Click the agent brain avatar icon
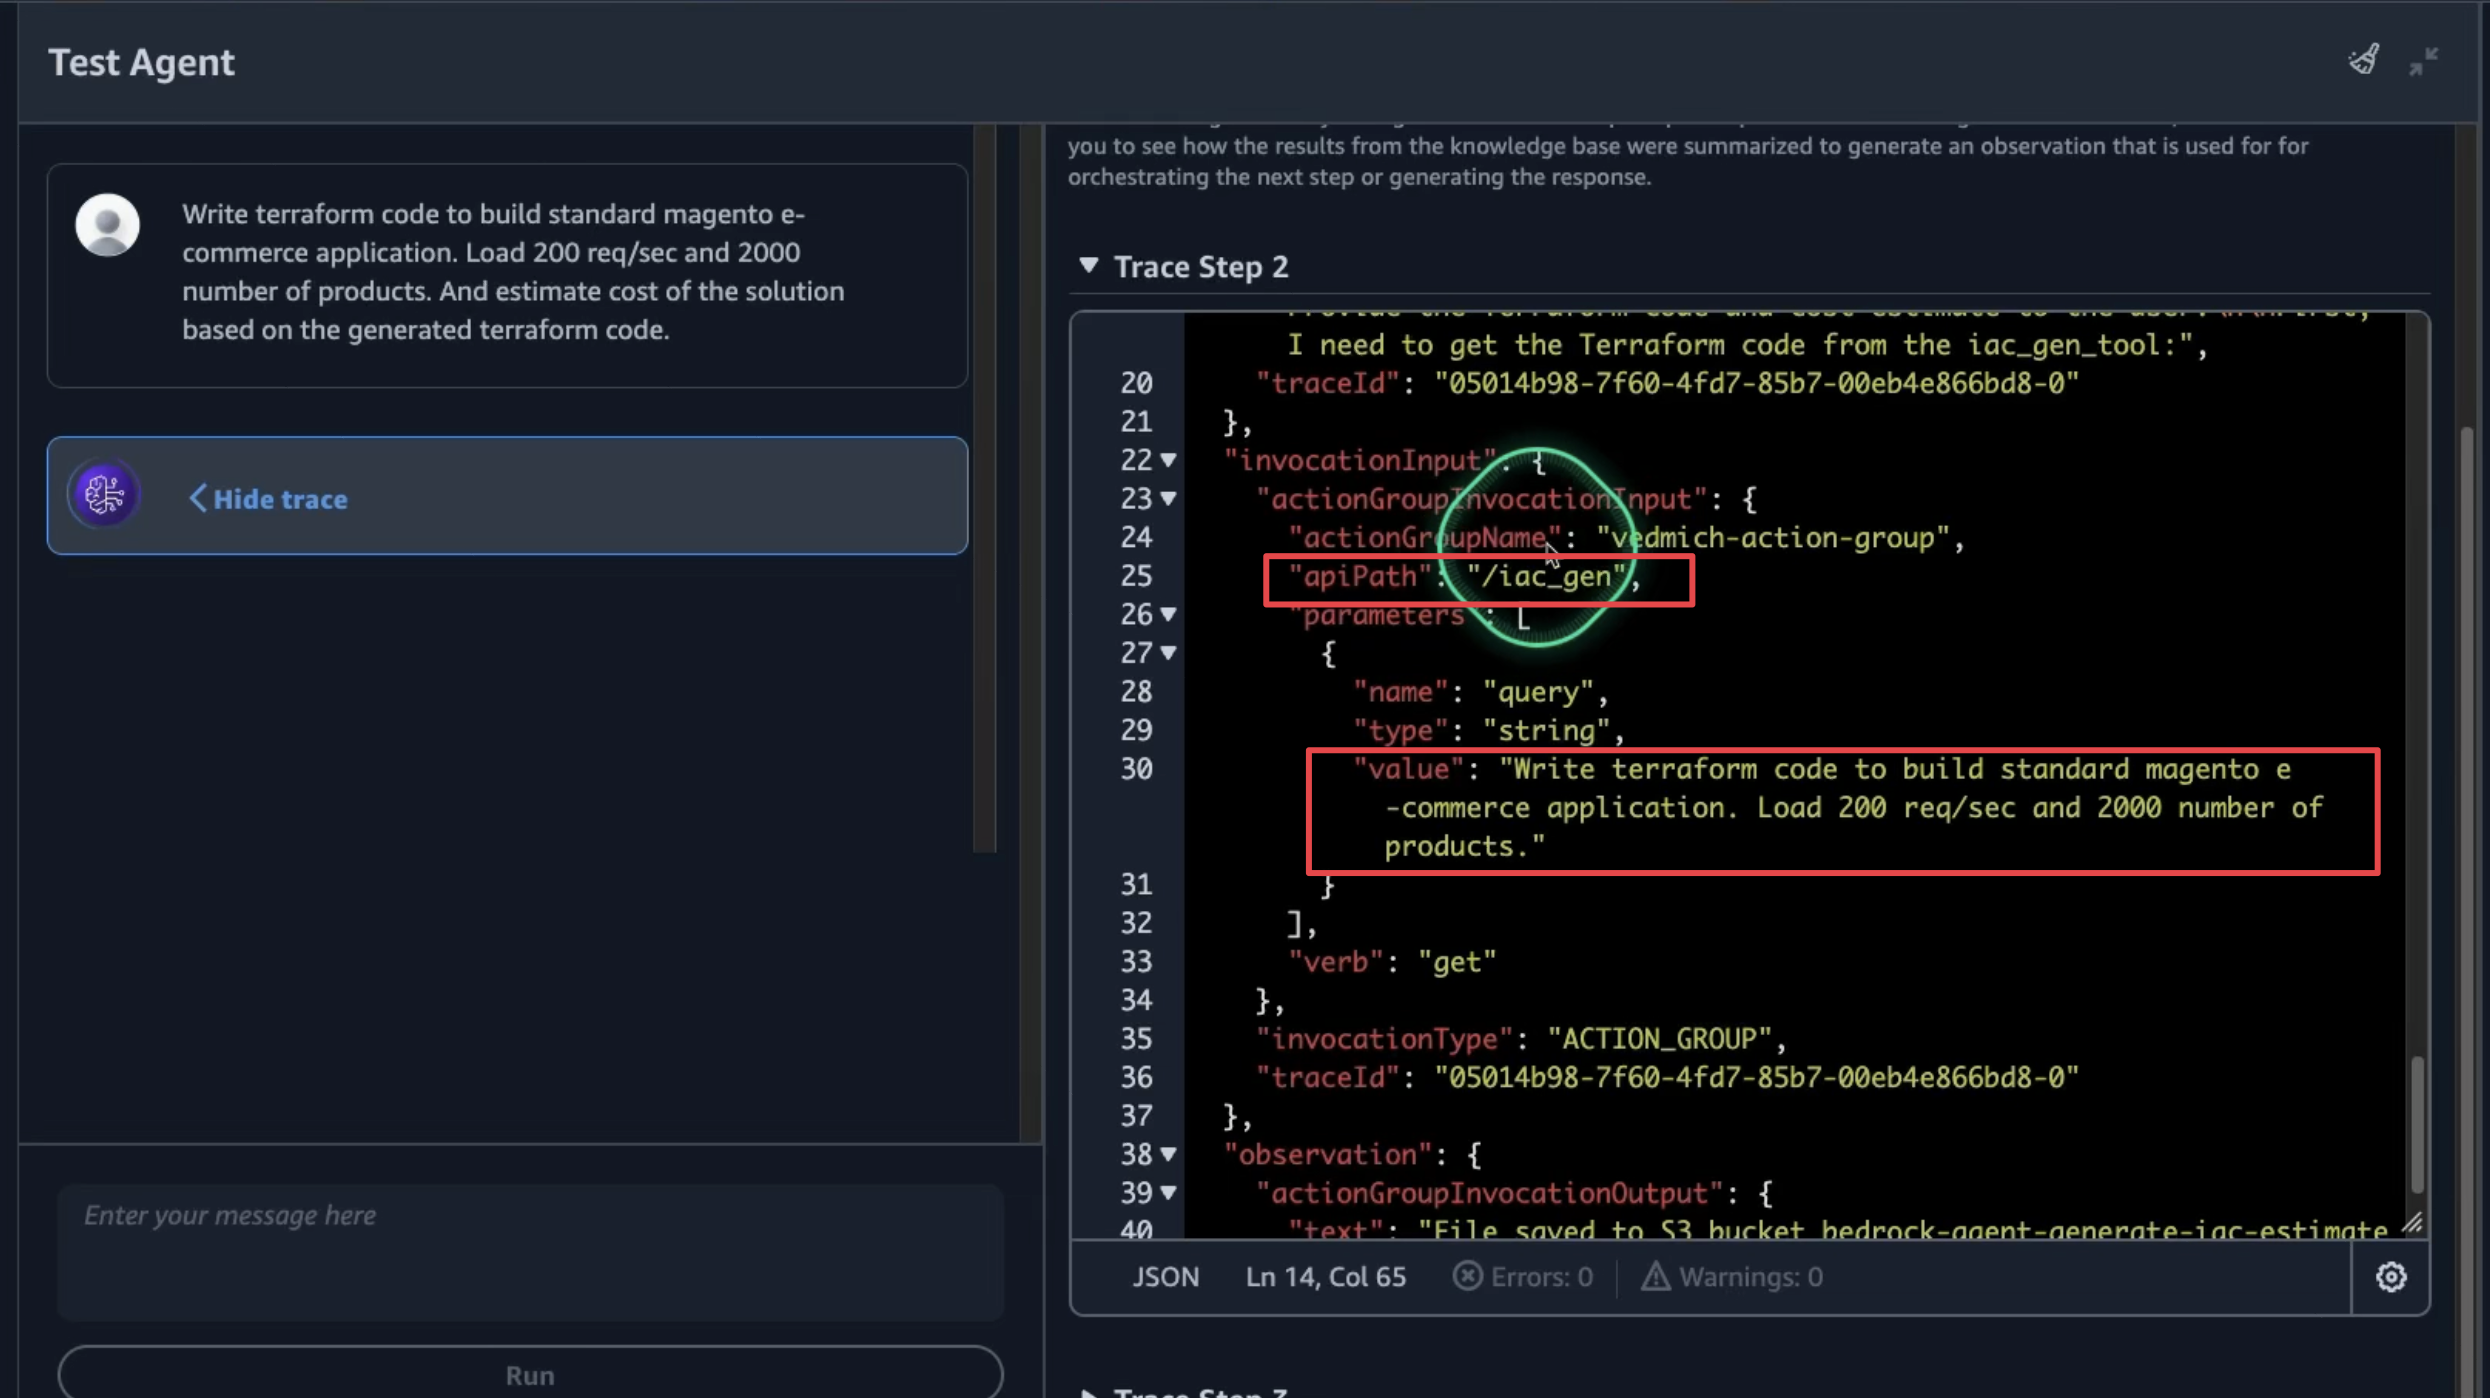Screen dimensions: 2490x1398 click(104, 495)
